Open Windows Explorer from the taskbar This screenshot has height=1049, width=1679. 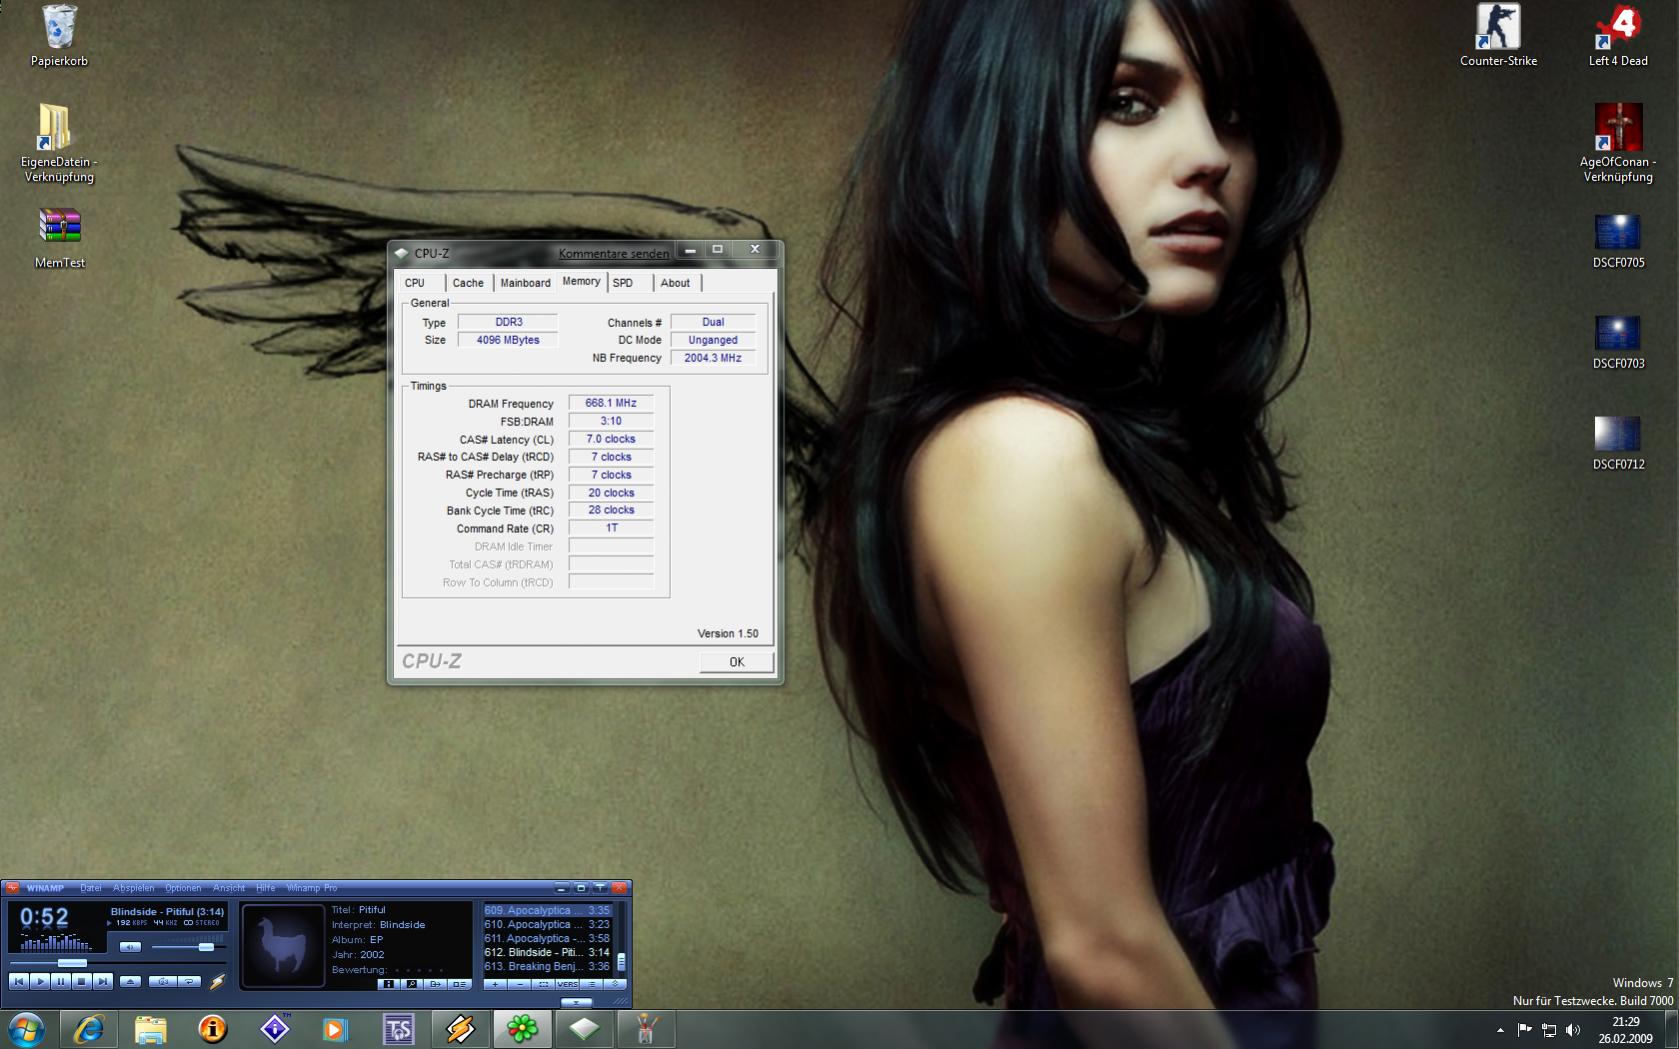point(151,1029)
